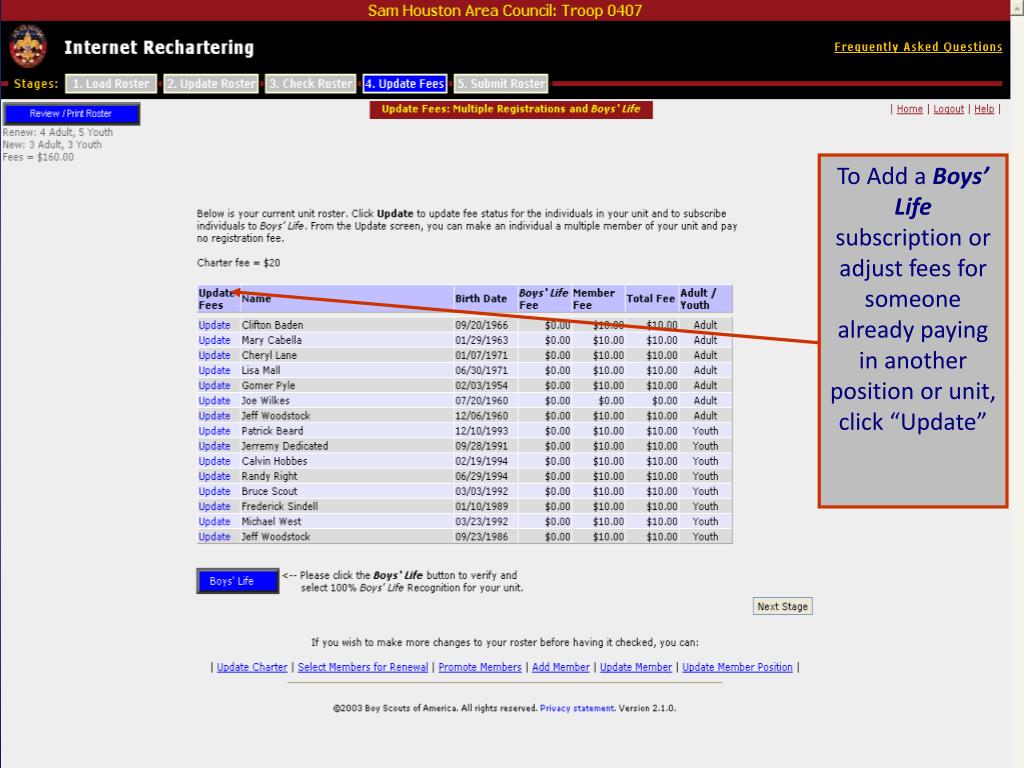1024x768 pixels.
Task: Click Update for Michael West
Action: [x=214, y=521]
